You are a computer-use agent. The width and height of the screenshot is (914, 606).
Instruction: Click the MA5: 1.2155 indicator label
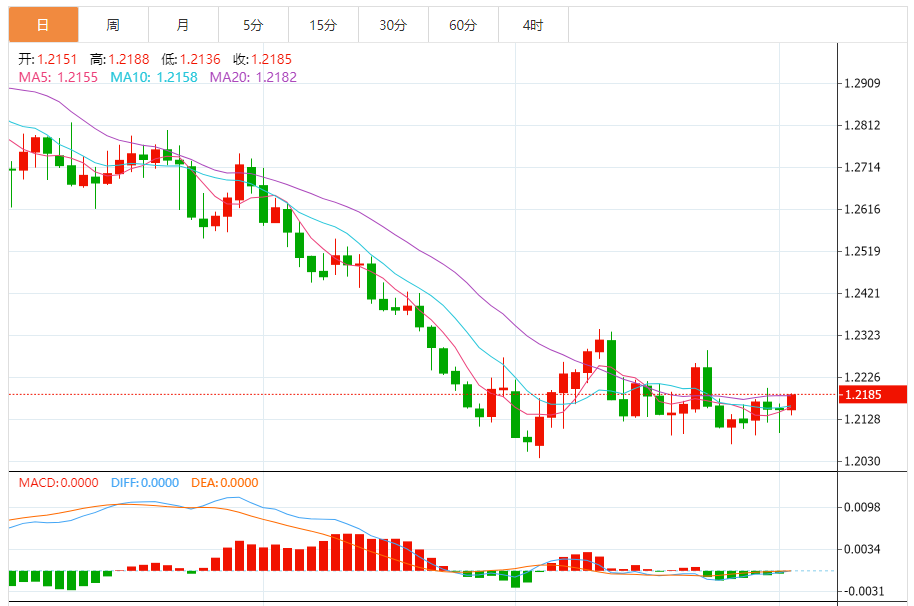click(x=58, y=77)
